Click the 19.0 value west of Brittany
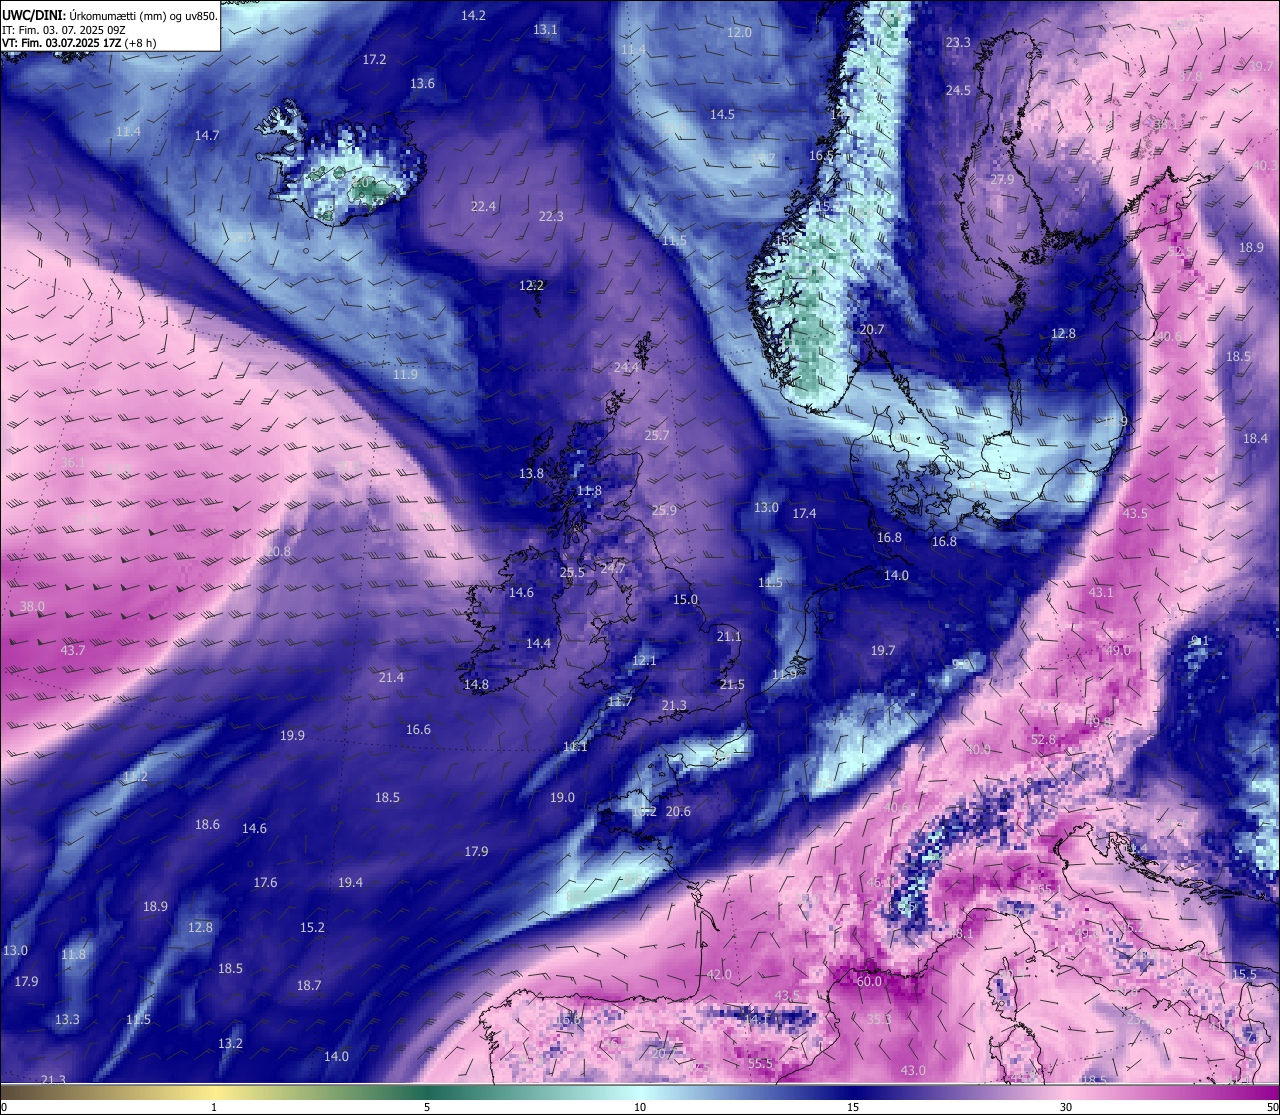 click(x=562, y=797)
